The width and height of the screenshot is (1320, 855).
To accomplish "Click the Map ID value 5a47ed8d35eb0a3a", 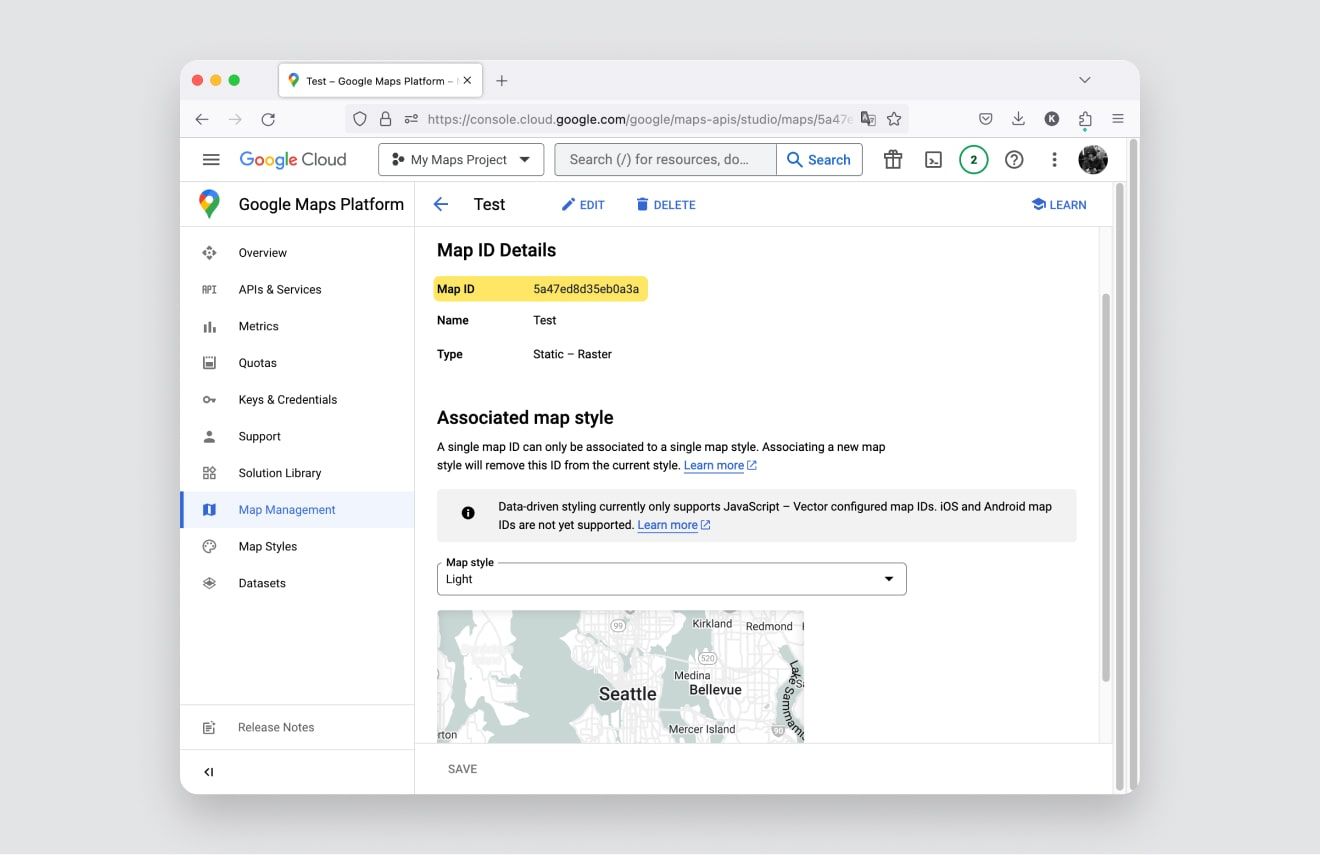I will [x=586, y=289].
